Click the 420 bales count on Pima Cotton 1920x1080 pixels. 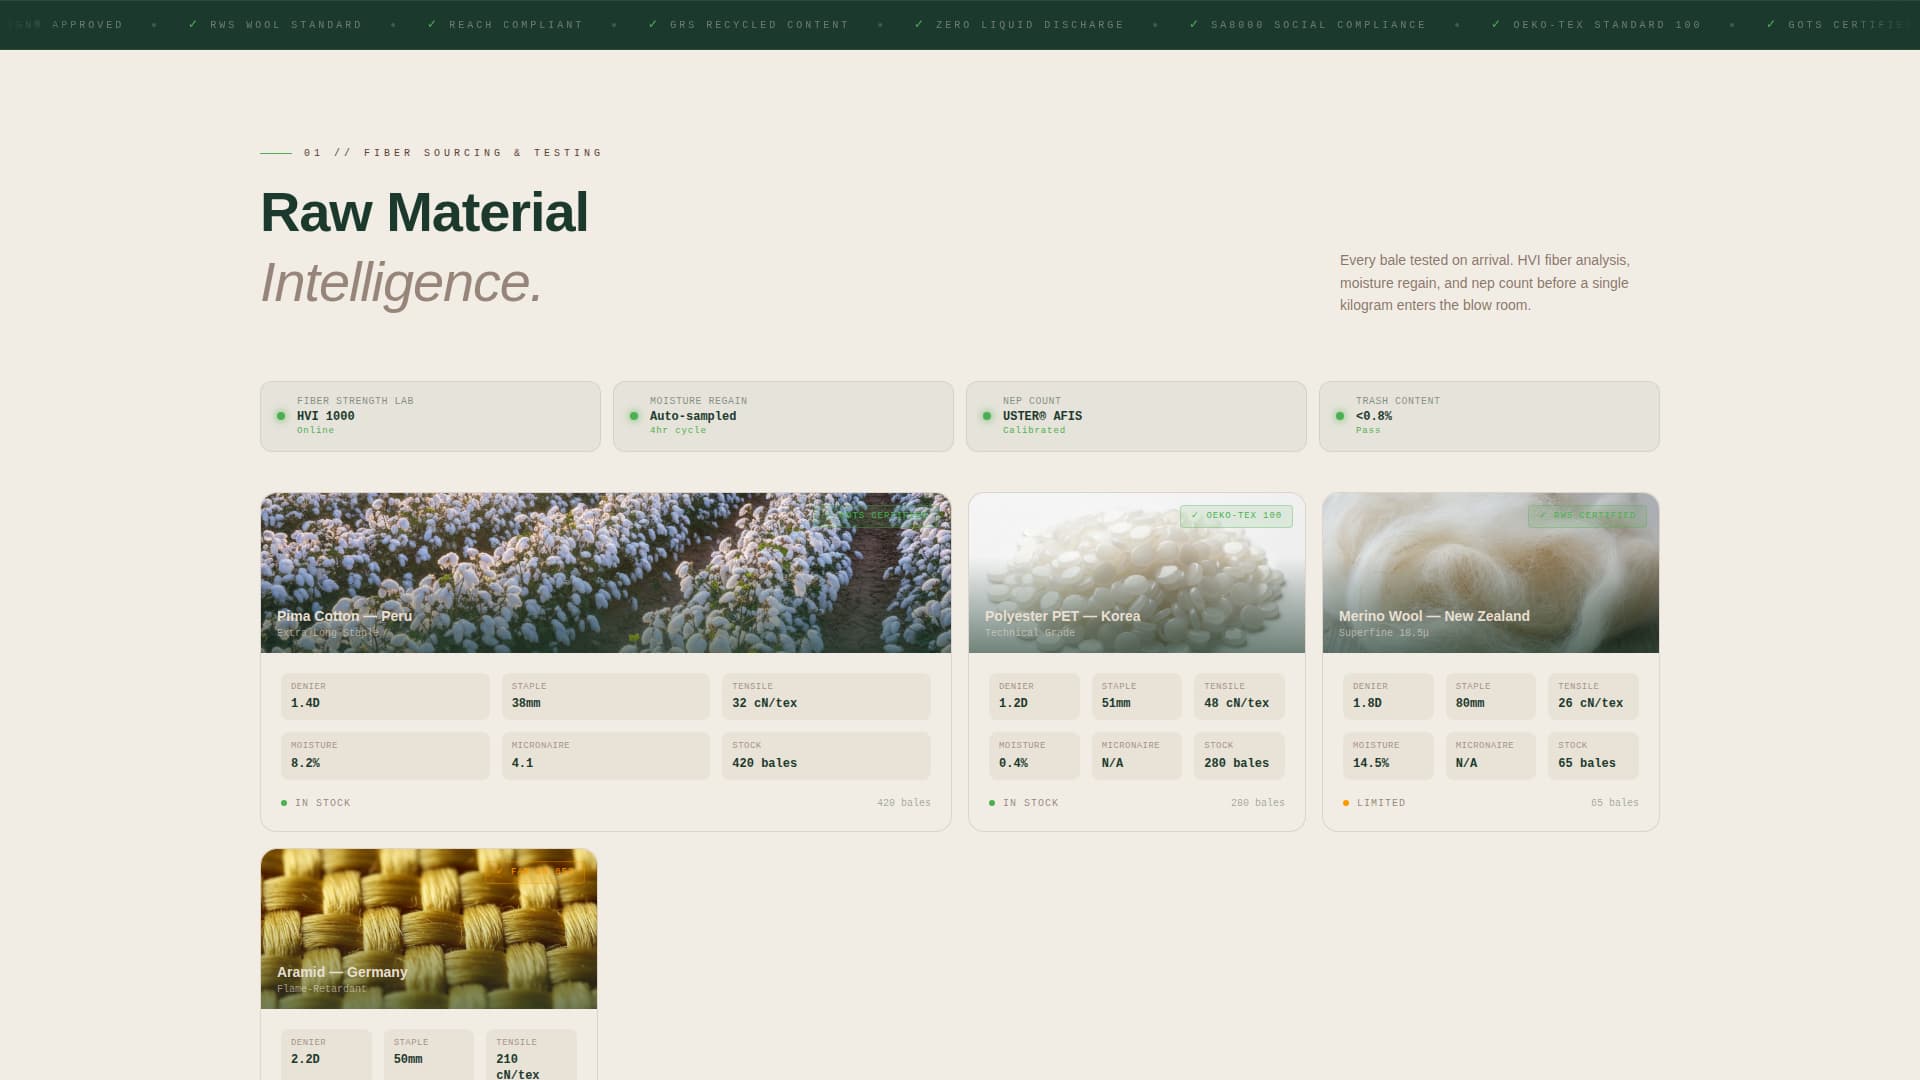pos(903,802)
